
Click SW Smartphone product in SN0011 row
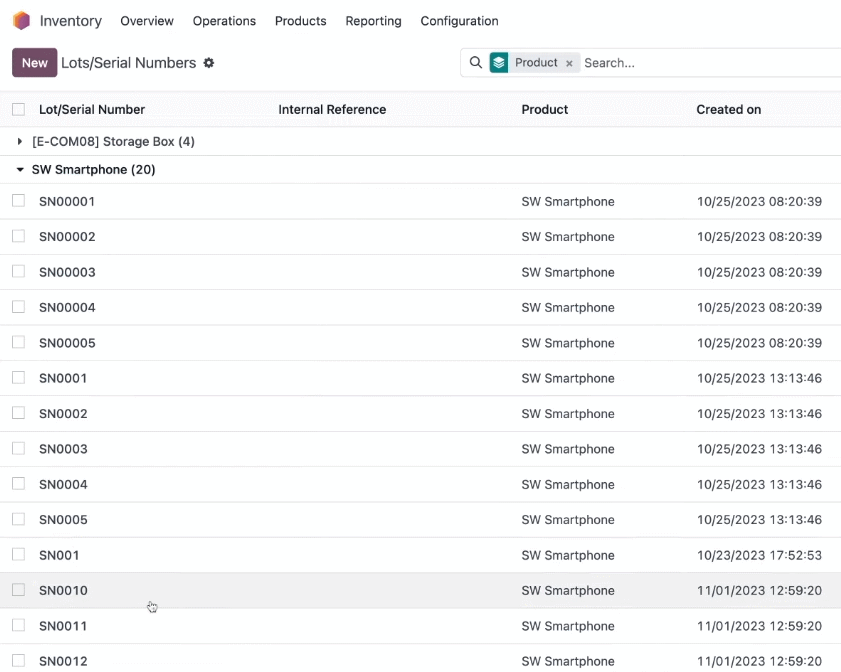(x=568, y=626)
